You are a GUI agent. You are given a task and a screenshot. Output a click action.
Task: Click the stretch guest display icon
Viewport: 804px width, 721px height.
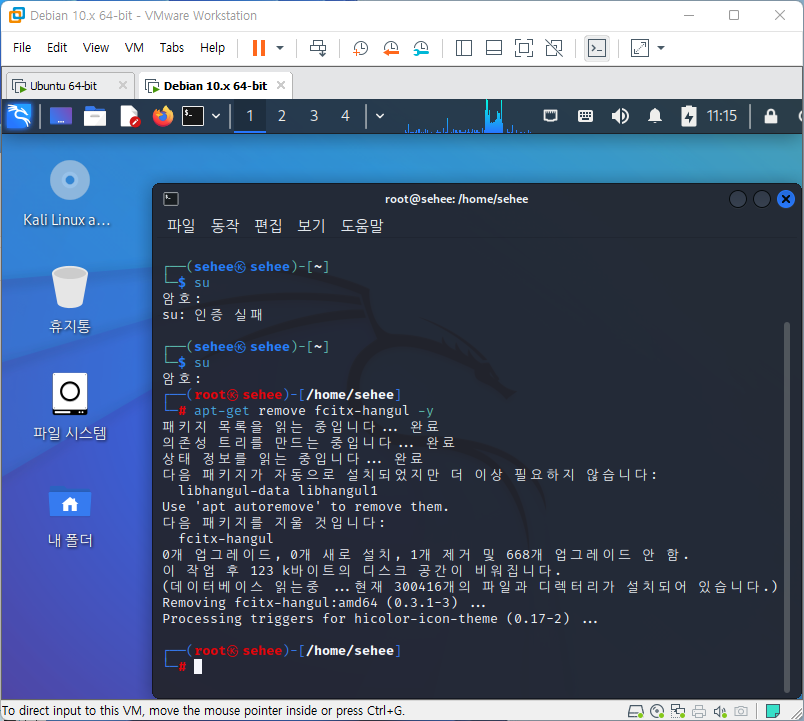(x=640, y=48)
